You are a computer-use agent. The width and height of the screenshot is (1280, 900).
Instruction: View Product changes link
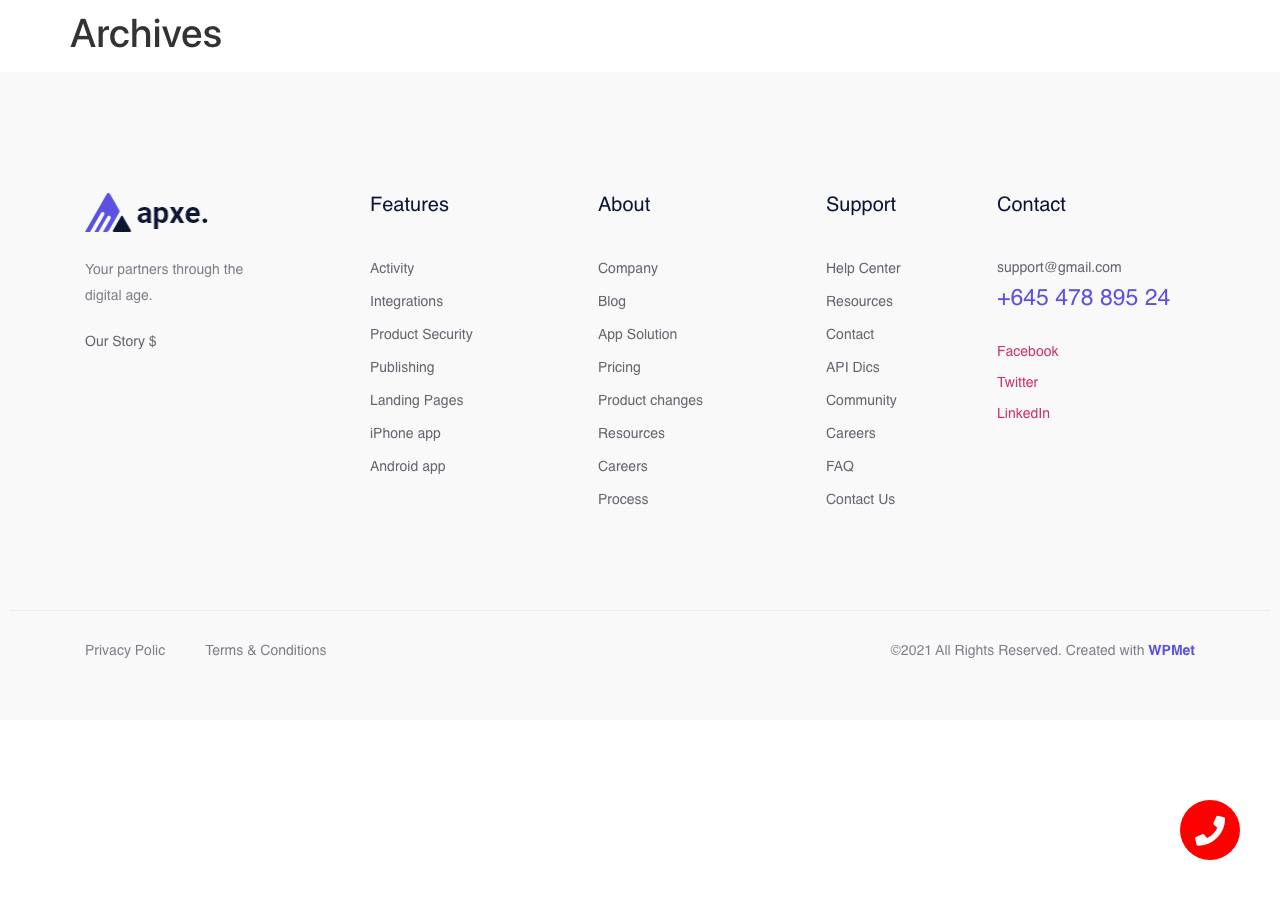point(650,400)
